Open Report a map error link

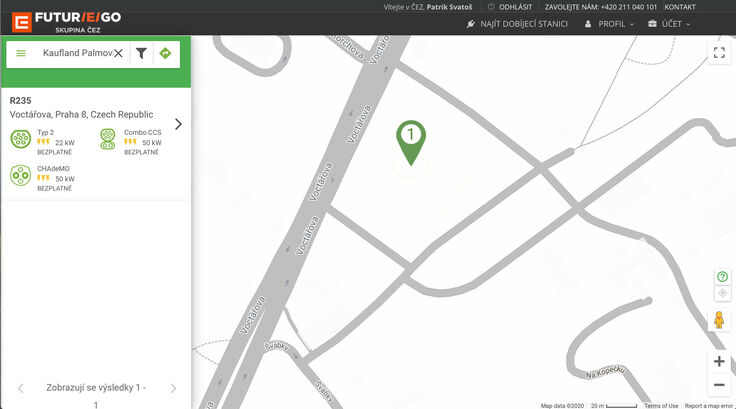pyautogui.click(x=709, y=405)
